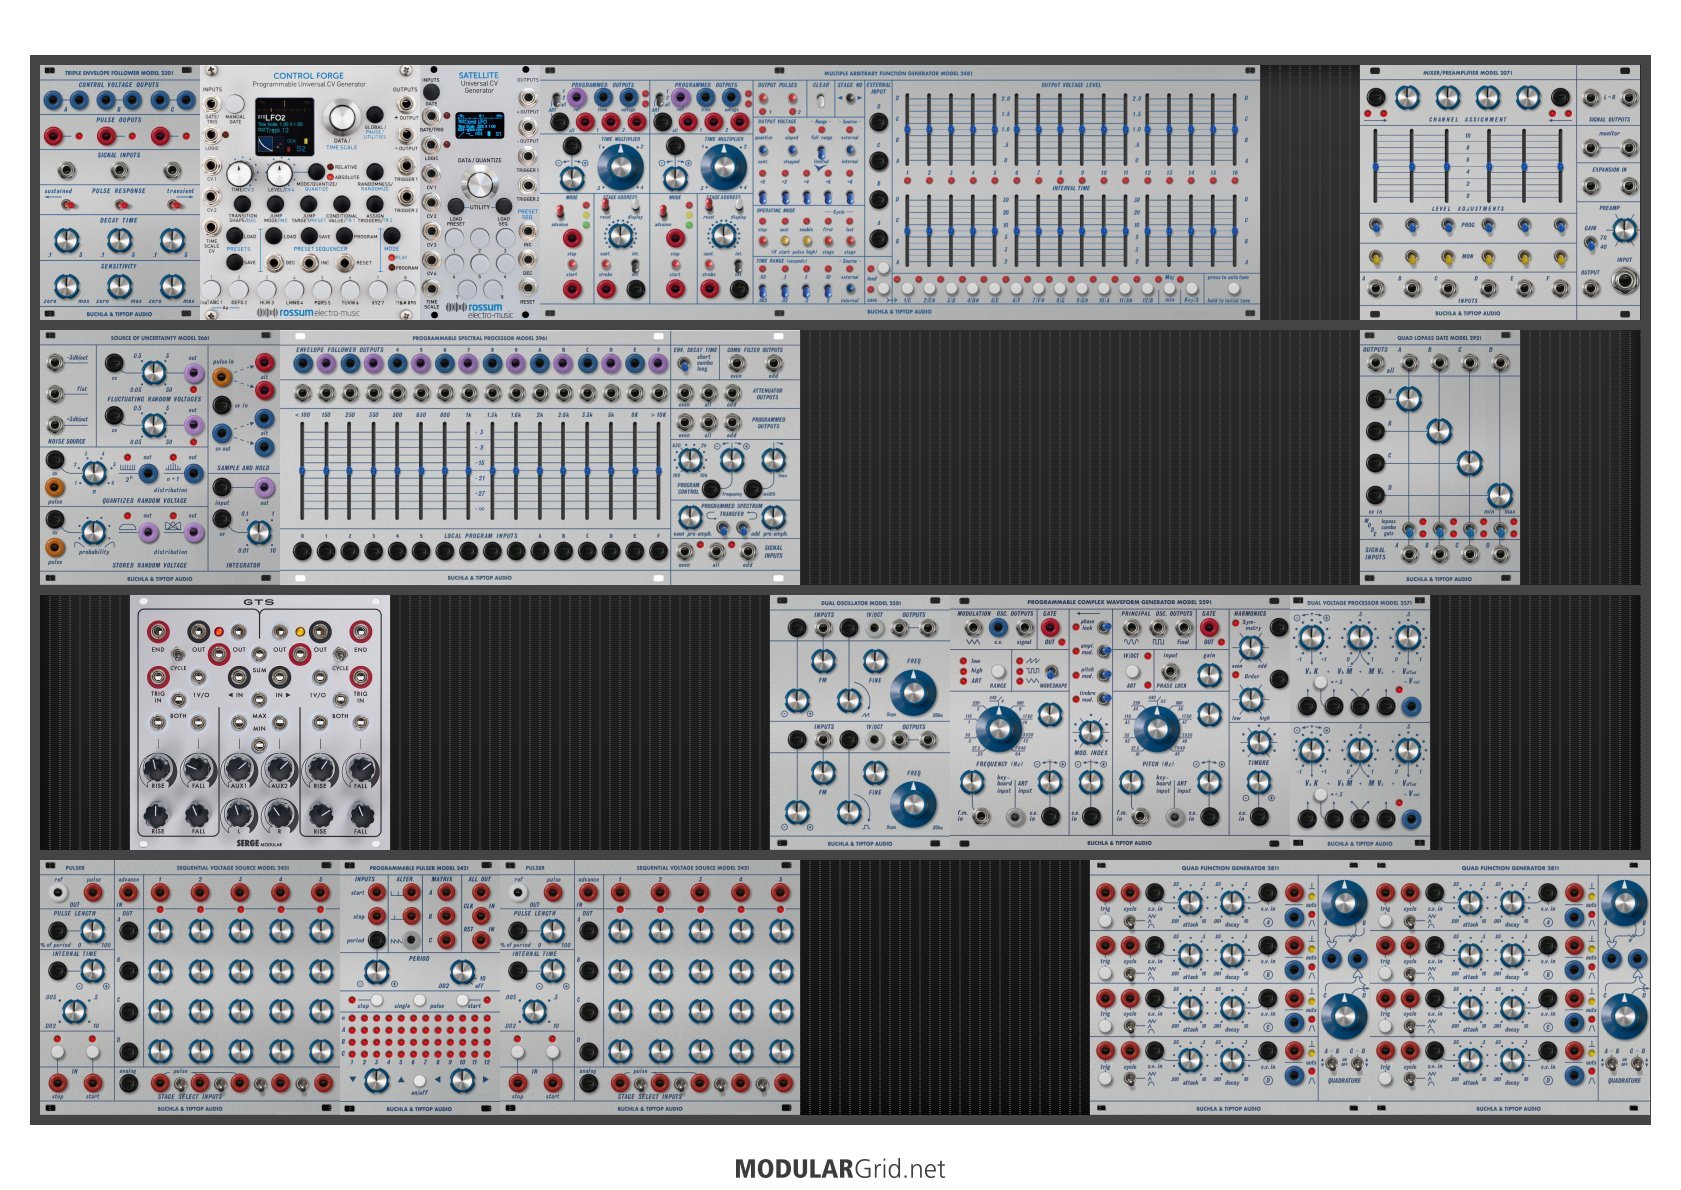Click the second Time Multiplier knob on Model 248t
1681x1190 pixels.
(x=724, y=166)
